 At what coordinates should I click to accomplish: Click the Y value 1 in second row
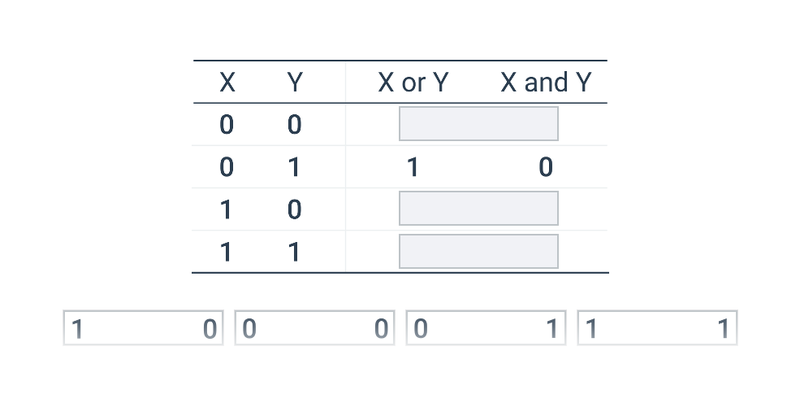(x=294, y=167)
